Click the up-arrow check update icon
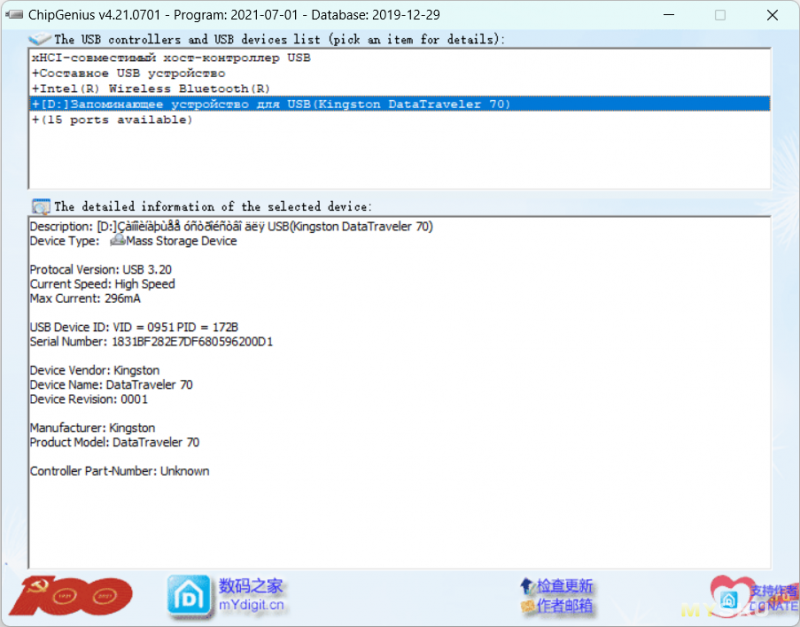 tap(527, 586)
